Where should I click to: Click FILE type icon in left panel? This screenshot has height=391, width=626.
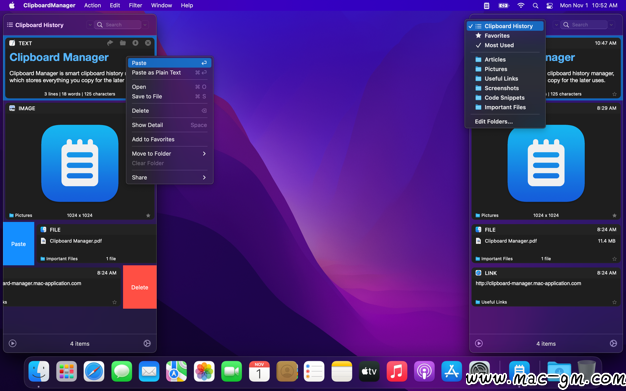tap(43, 230)
